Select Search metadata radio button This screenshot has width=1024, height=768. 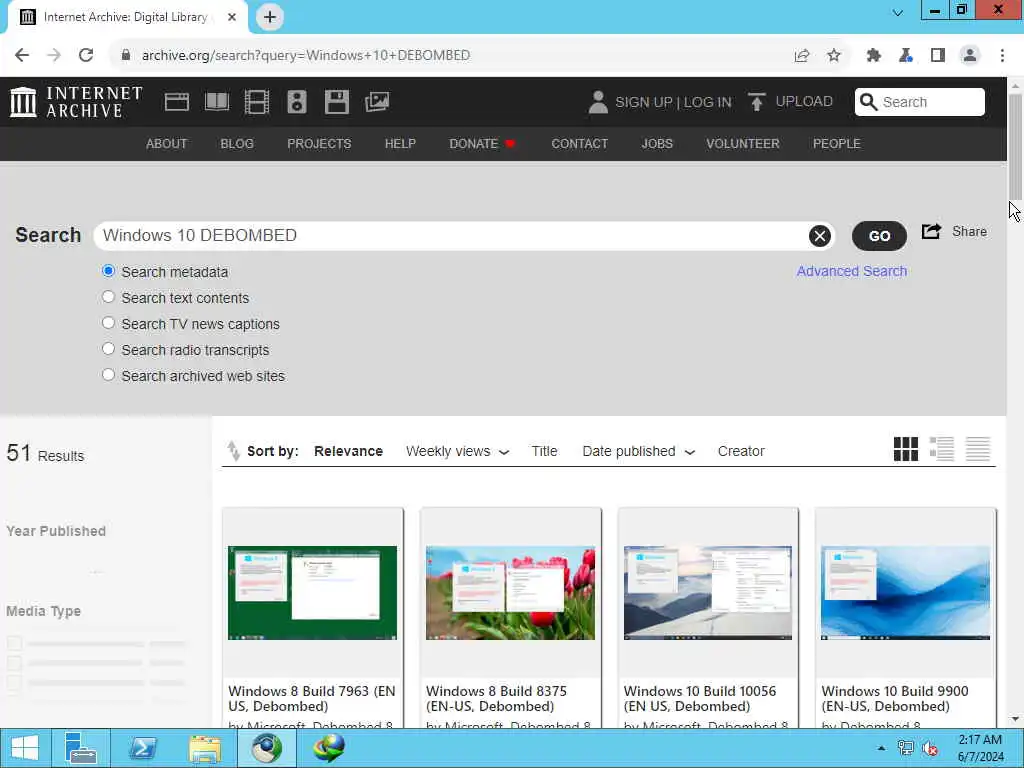click(x=108, y=271)
